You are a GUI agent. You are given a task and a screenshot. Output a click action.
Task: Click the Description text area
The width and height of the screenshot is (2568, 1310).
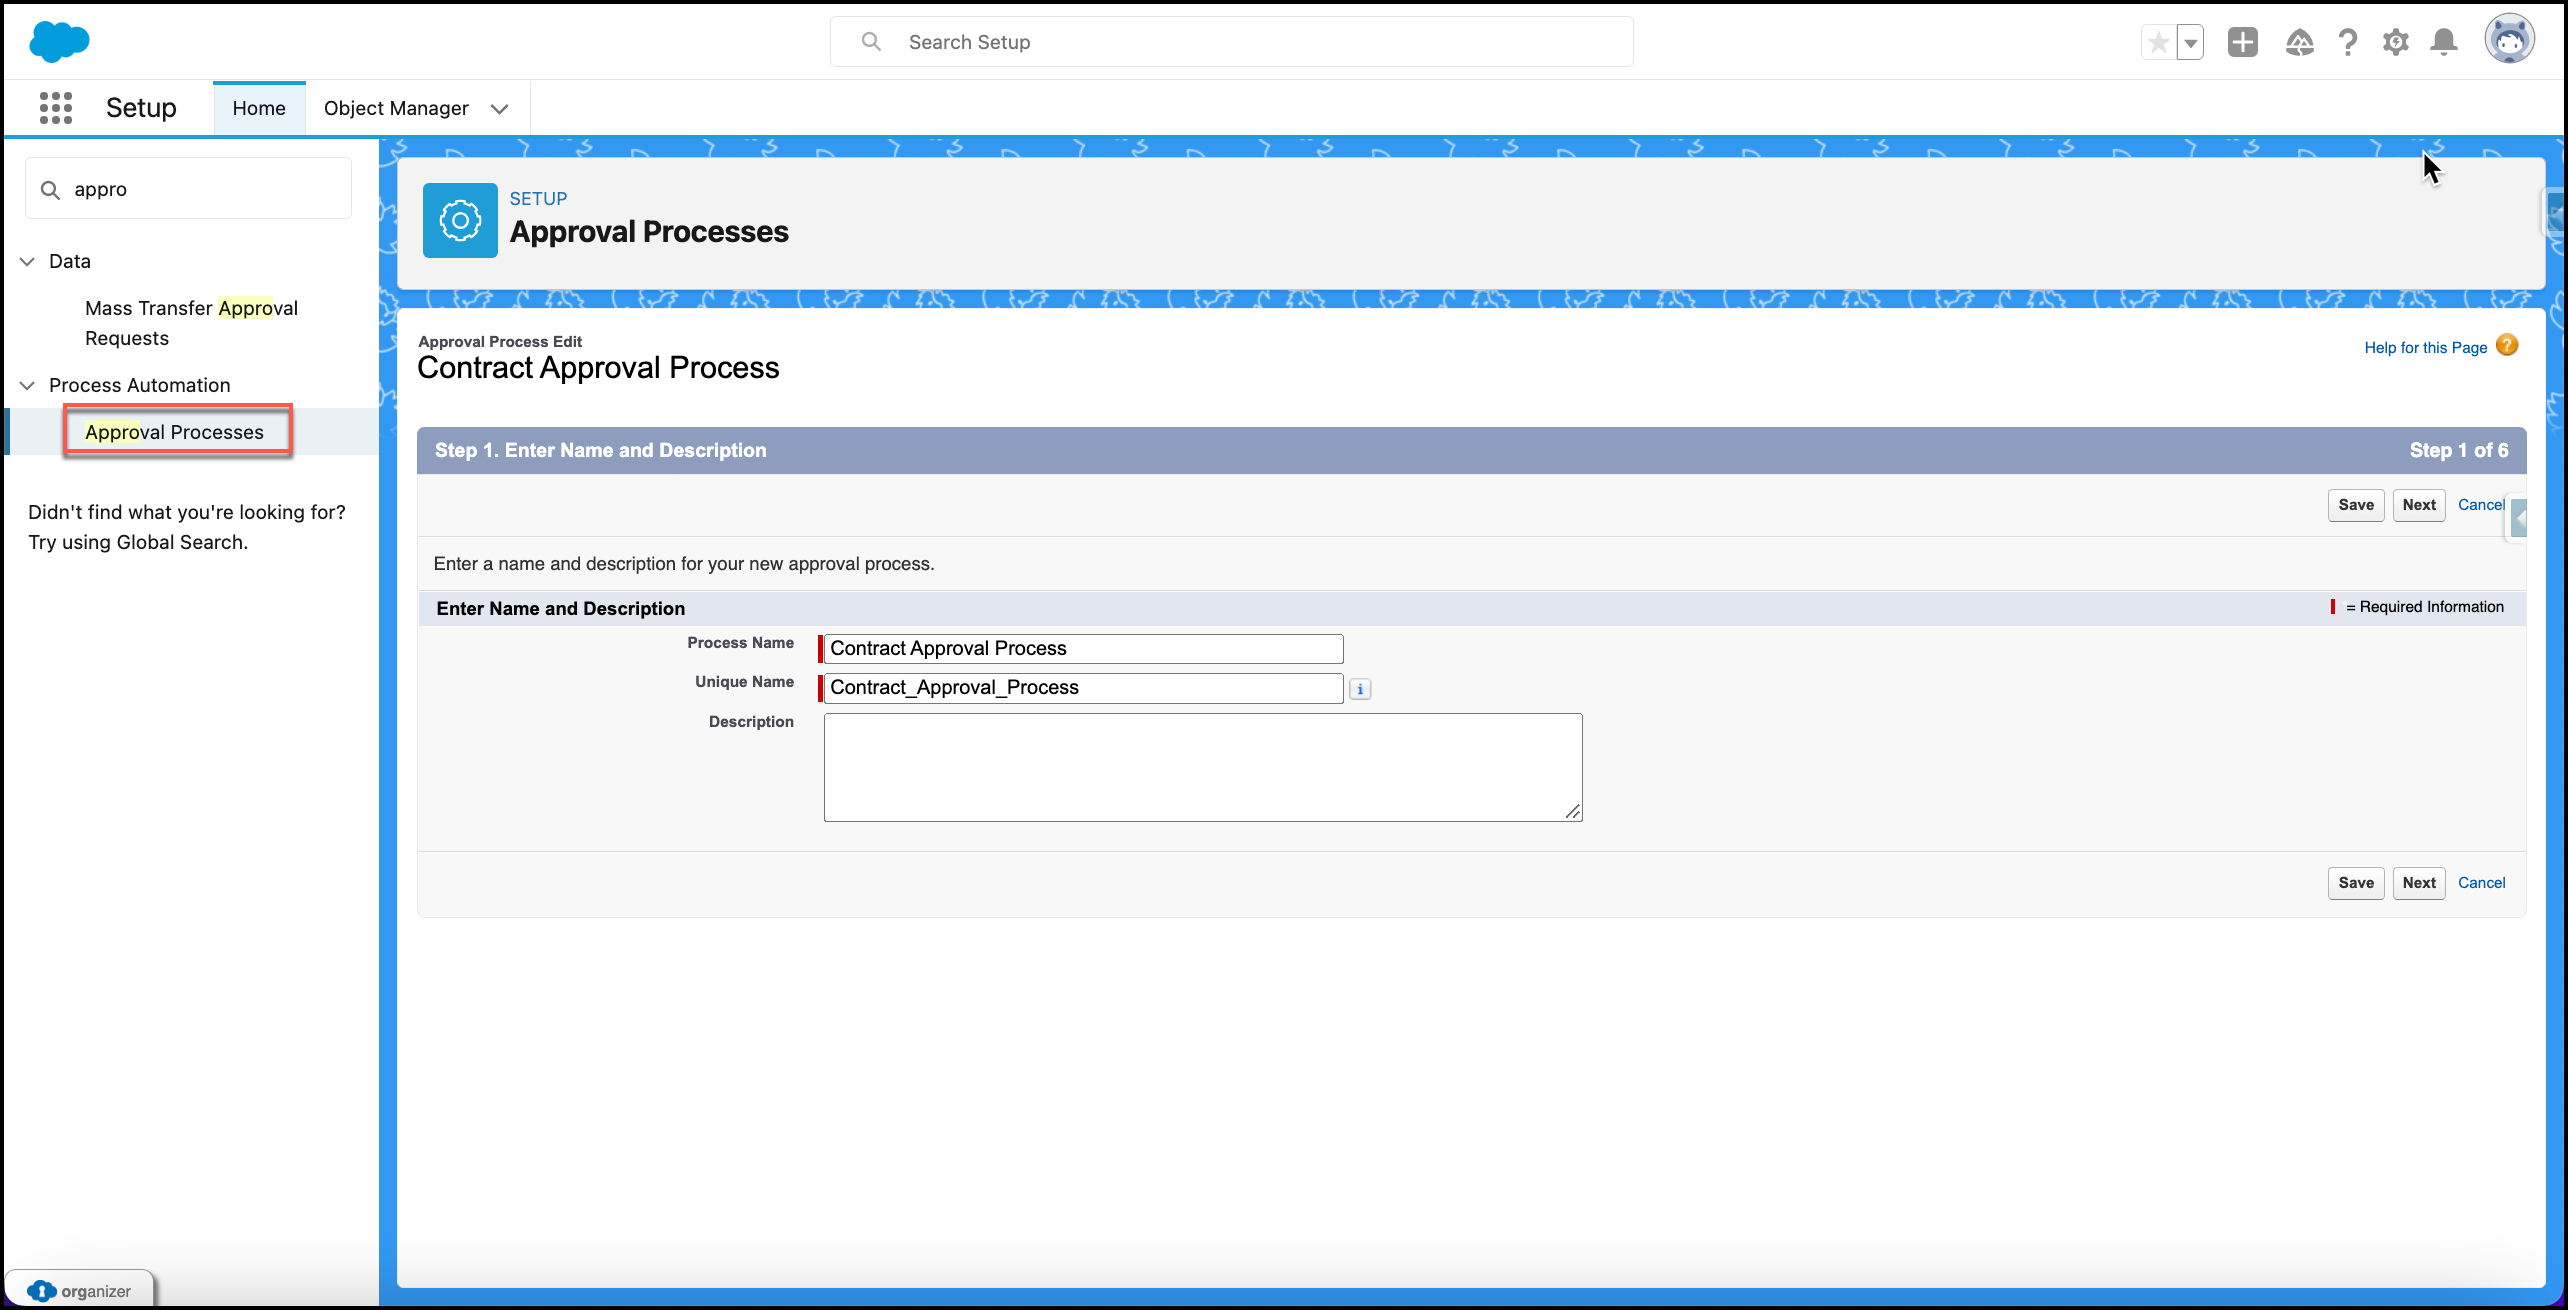(1203, 767)
